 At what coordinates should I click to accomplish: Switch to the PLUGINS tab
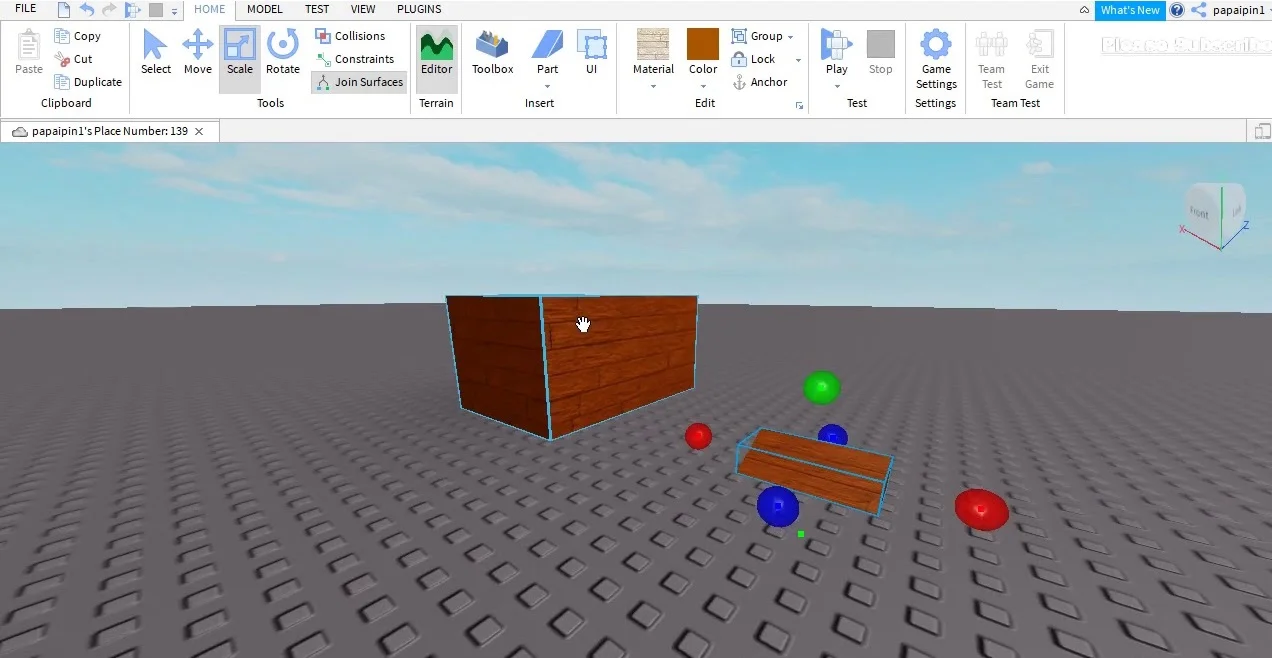(x=419, y=9)
